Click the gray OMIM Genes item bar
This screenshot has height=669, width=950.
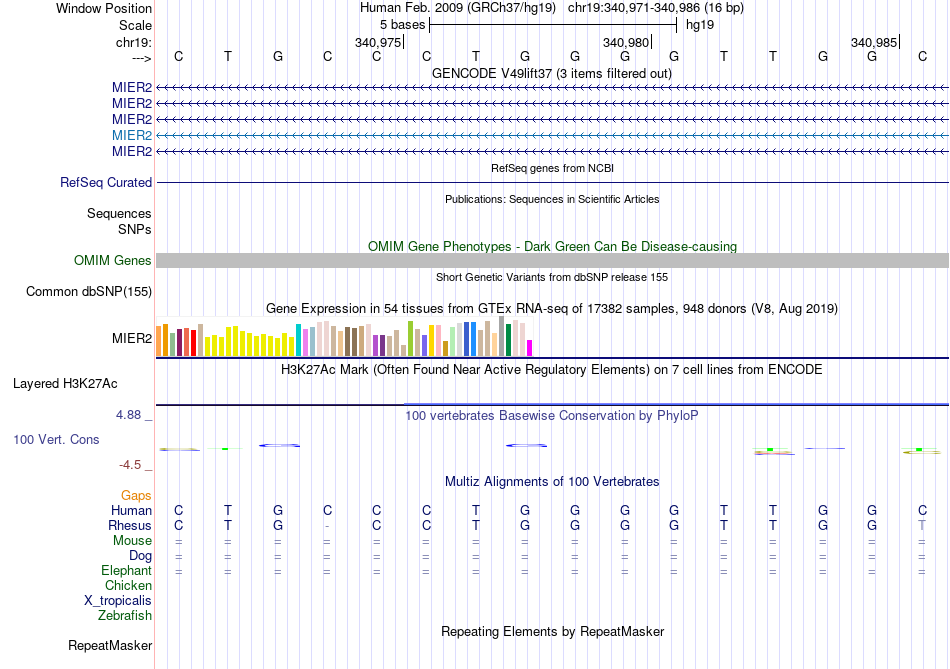[552, 261]
